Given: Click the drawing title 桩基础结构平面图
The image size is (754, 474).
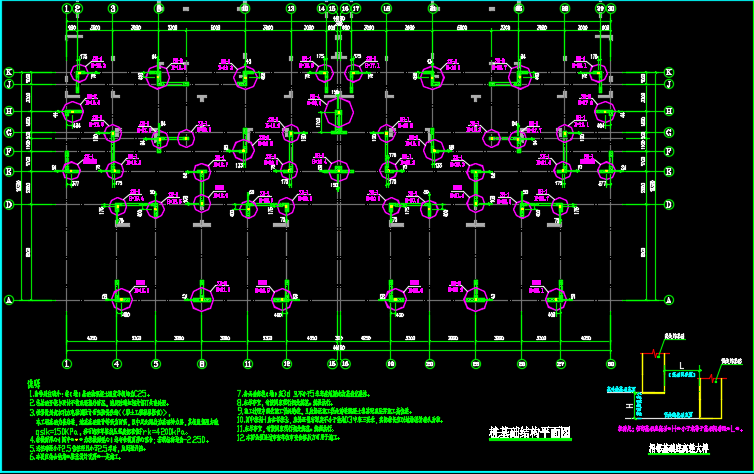Looking at the screenshot, I should (529, 432).
